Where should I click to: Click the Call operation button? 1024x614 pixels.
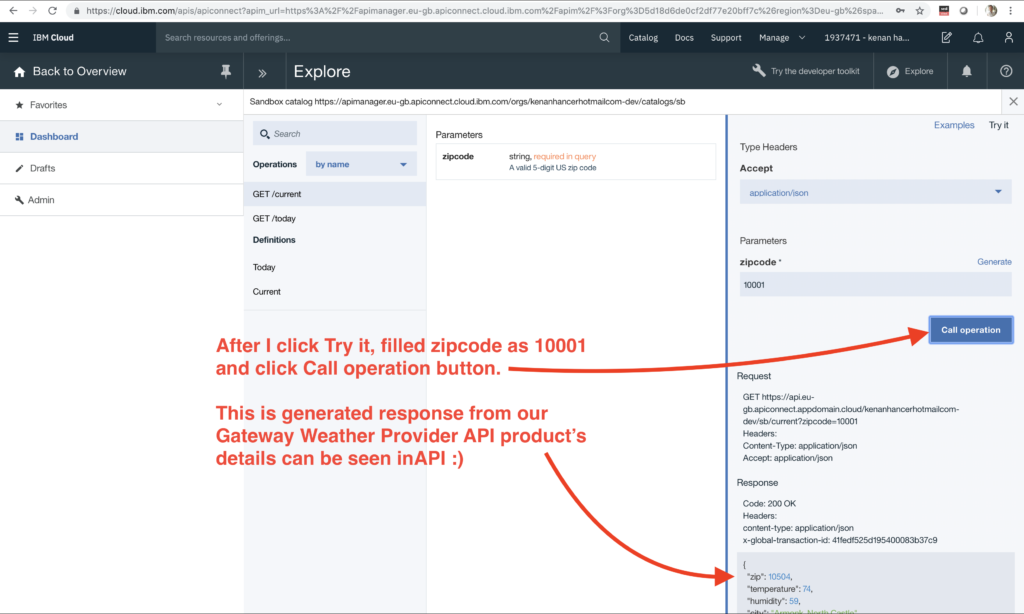[x=970, y=330]
